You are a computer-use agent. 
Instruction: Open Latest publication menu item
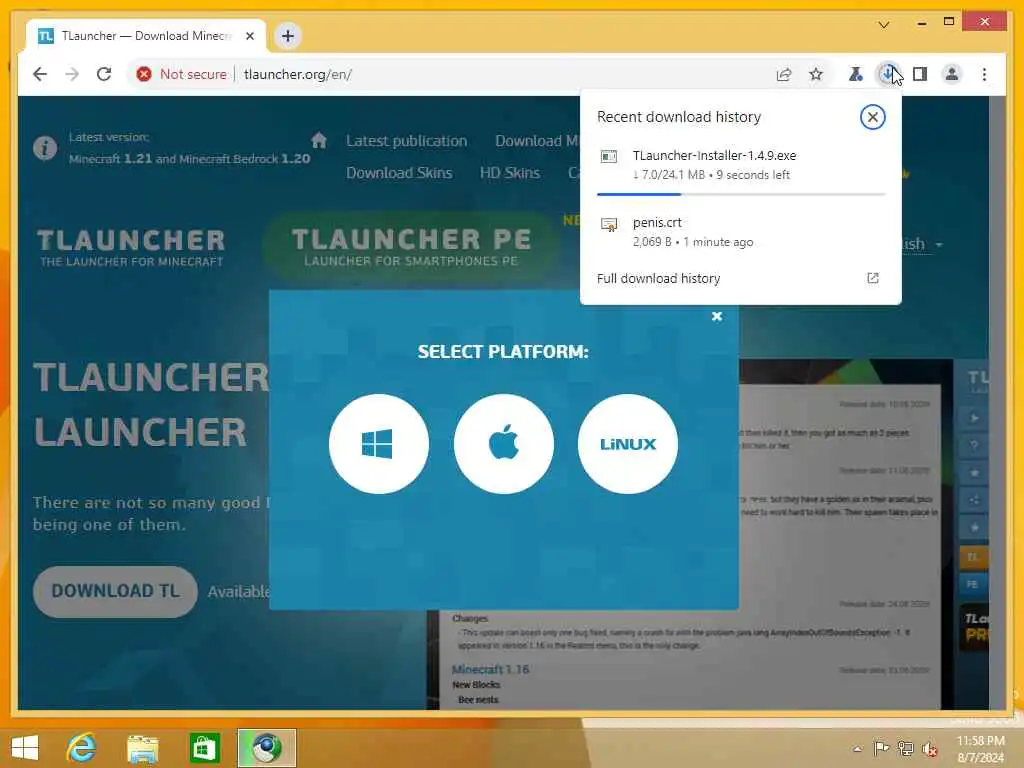tap(406, 141)
